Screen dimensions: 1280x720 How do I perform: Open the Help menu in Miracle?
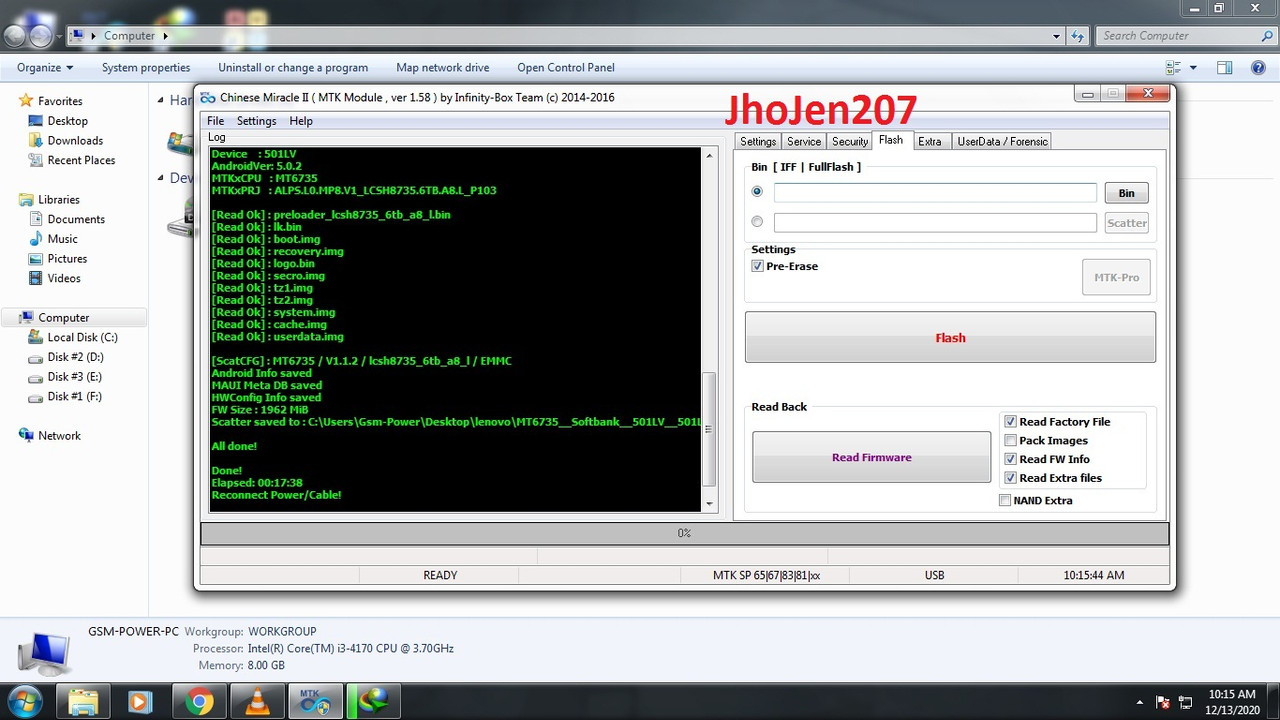[301, 121]
